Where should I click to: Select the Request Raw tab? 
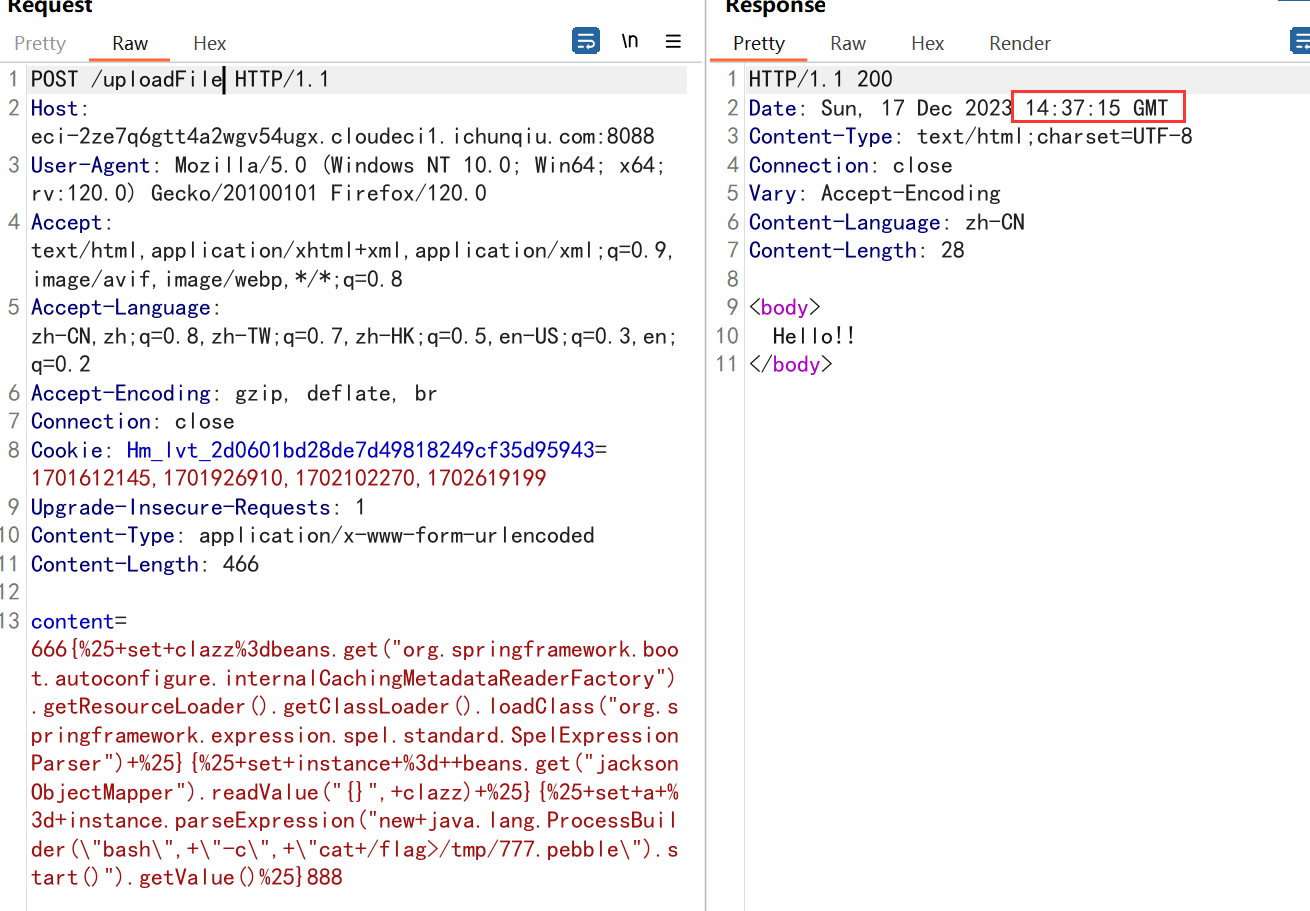click(x=130, y=43)
